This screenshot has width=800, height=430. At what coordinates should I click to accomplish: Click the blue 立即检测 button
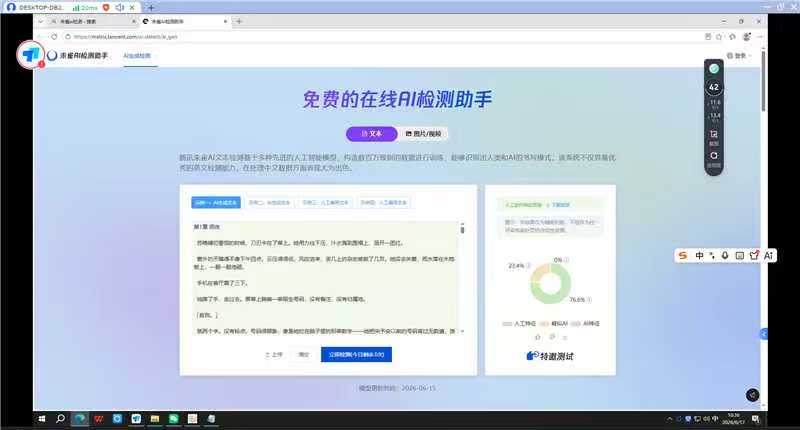pos(356,355)
